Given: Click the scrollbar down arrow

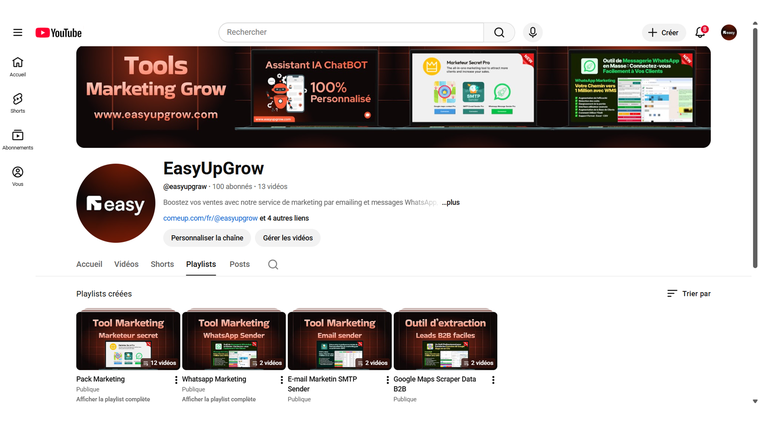Looking at the screenshot, I should coord(755,401).
